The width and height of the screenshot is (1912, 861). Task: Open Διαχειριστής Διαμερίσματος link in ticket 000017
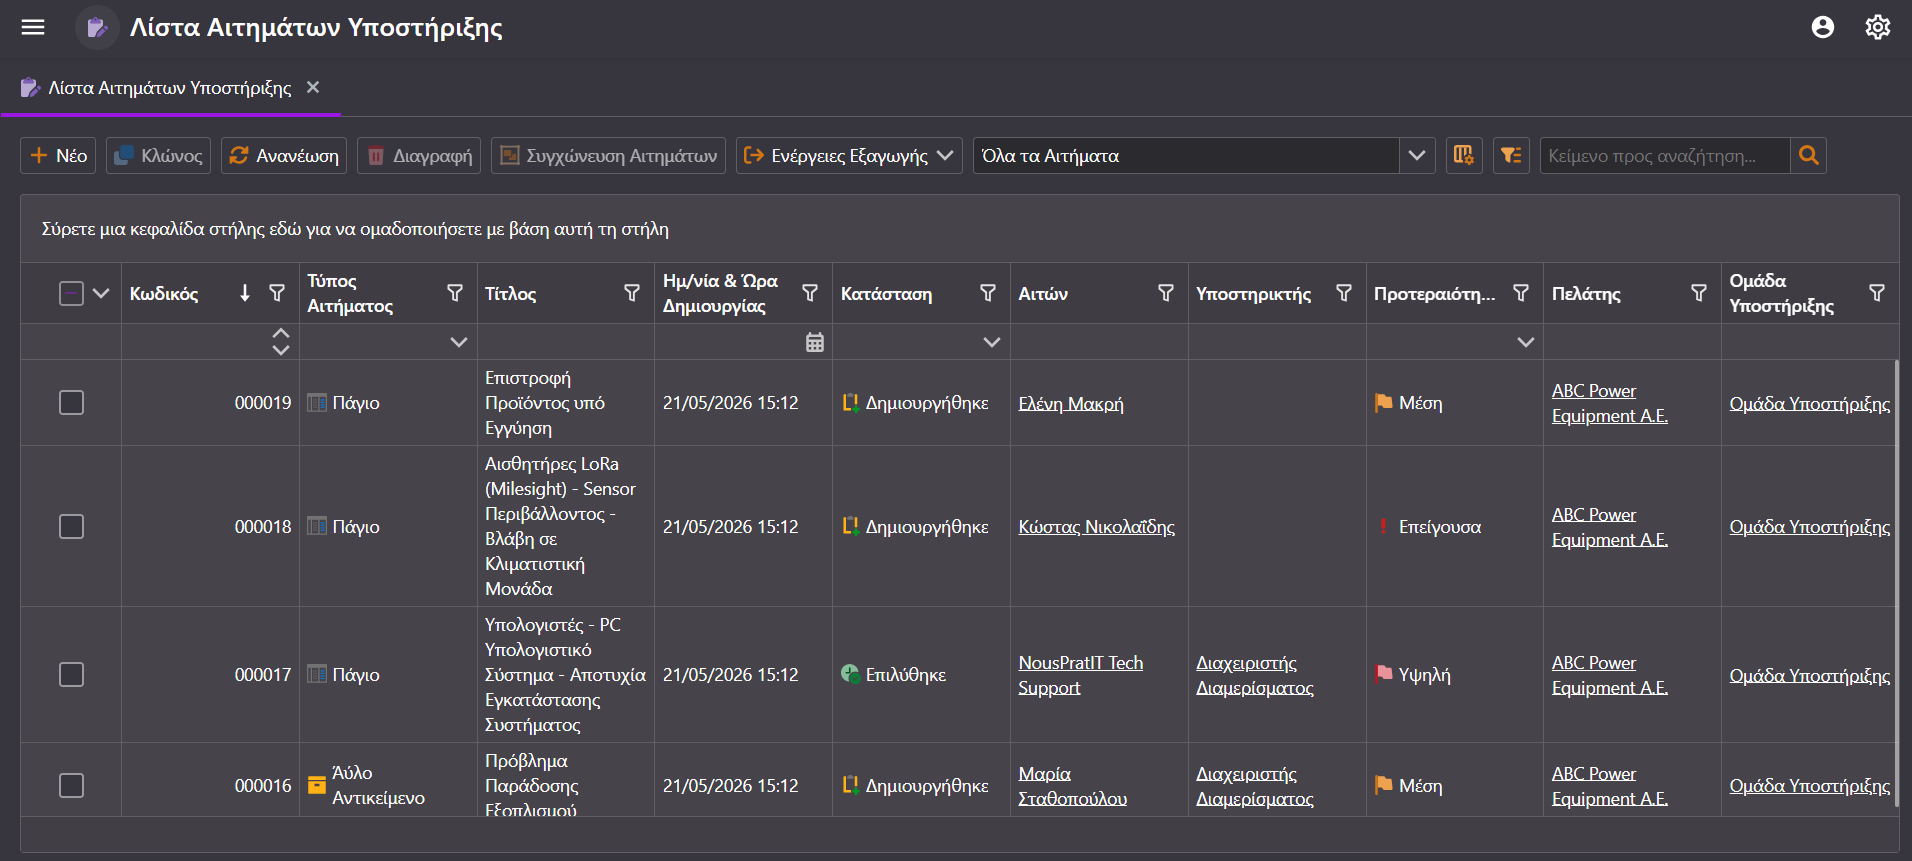[x=1255, y=675]
